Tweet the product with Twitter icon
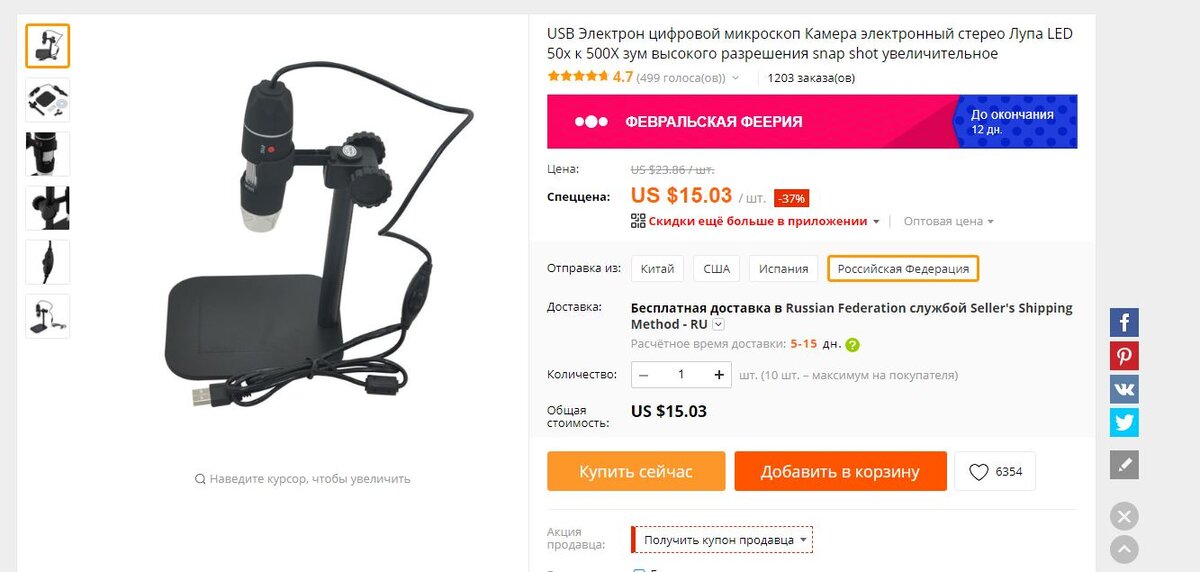 (x=1124, y=422)
